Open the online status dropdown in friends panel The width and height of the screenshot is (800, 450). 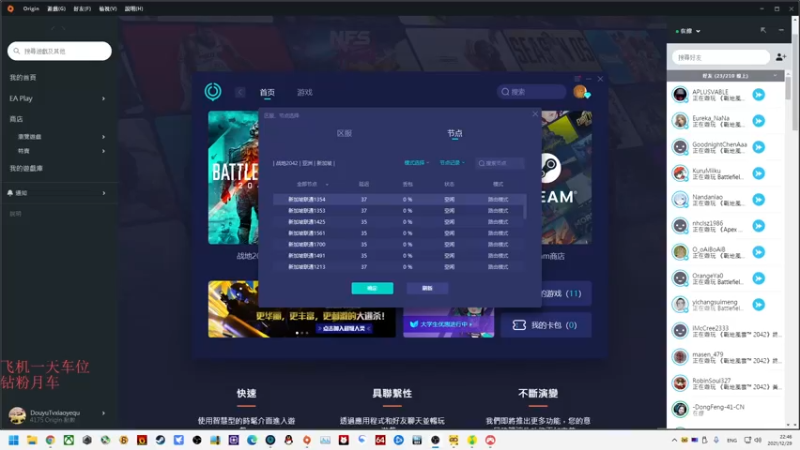(x=688, y=31)
